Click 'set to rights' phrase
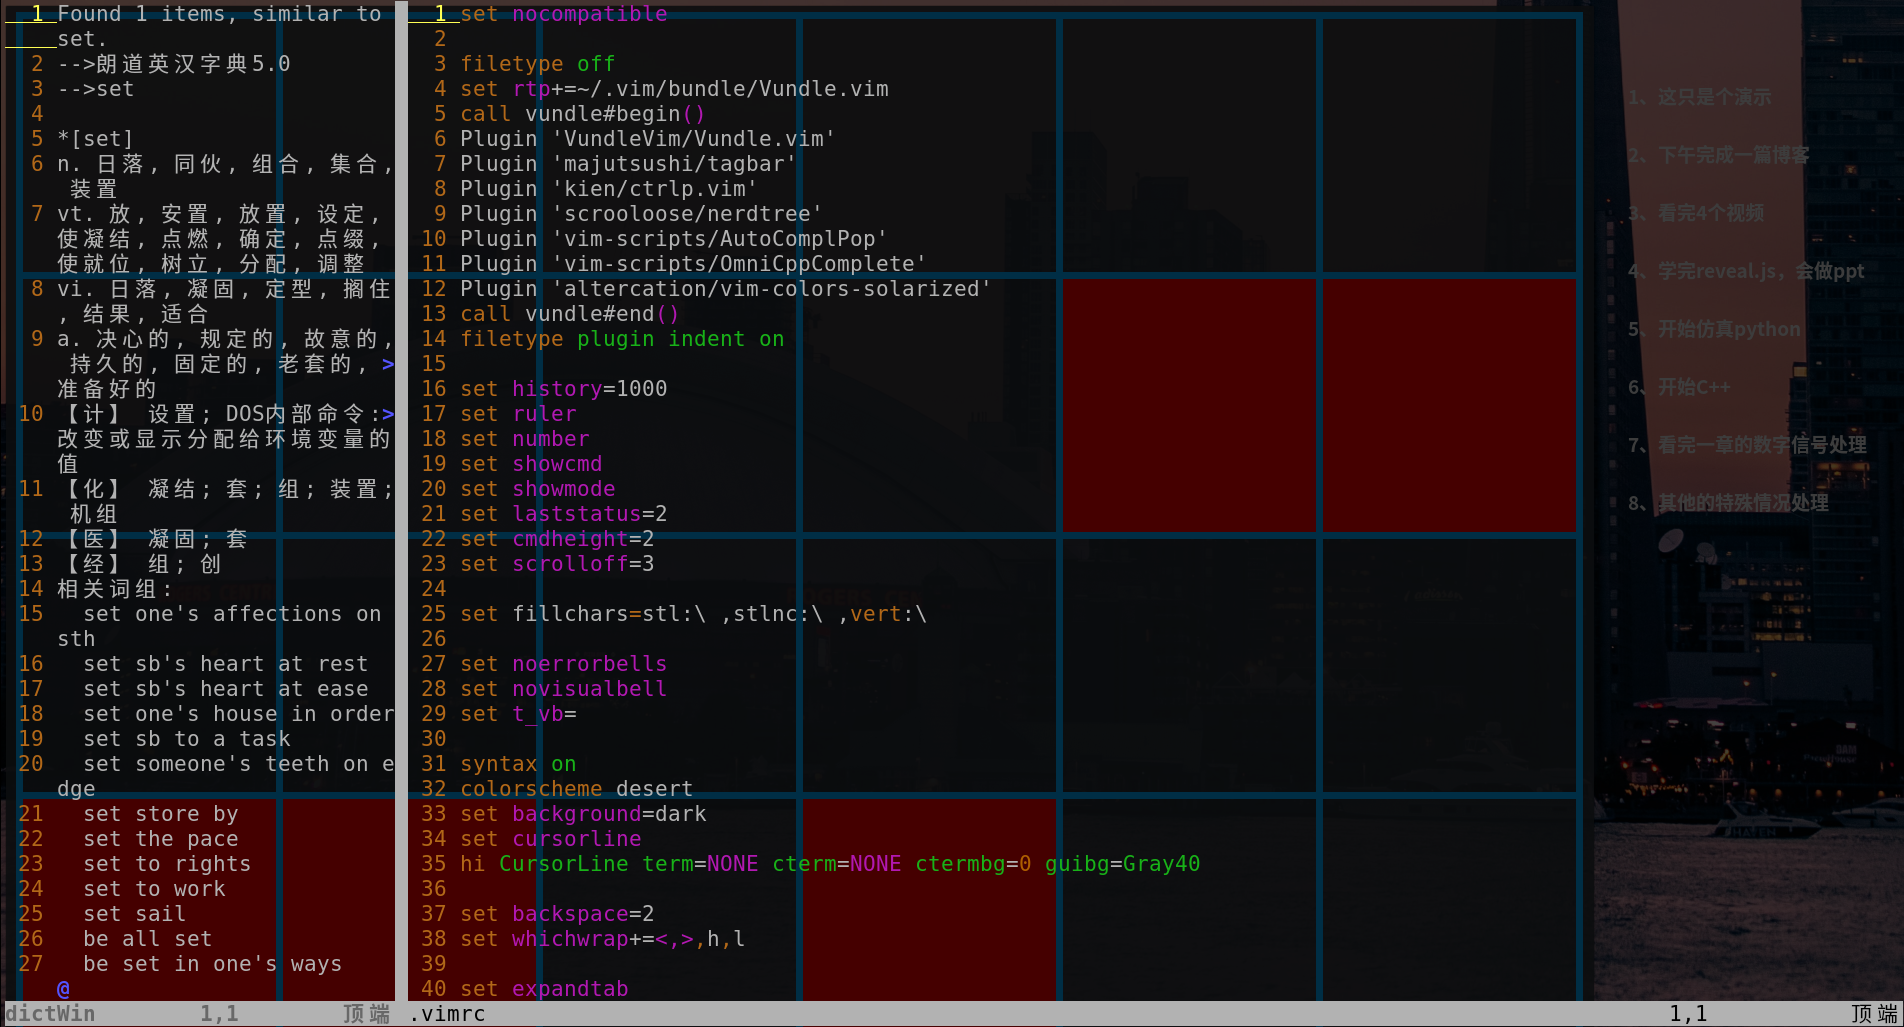This screenshot has width=1904, height=1027. point(167,864)
